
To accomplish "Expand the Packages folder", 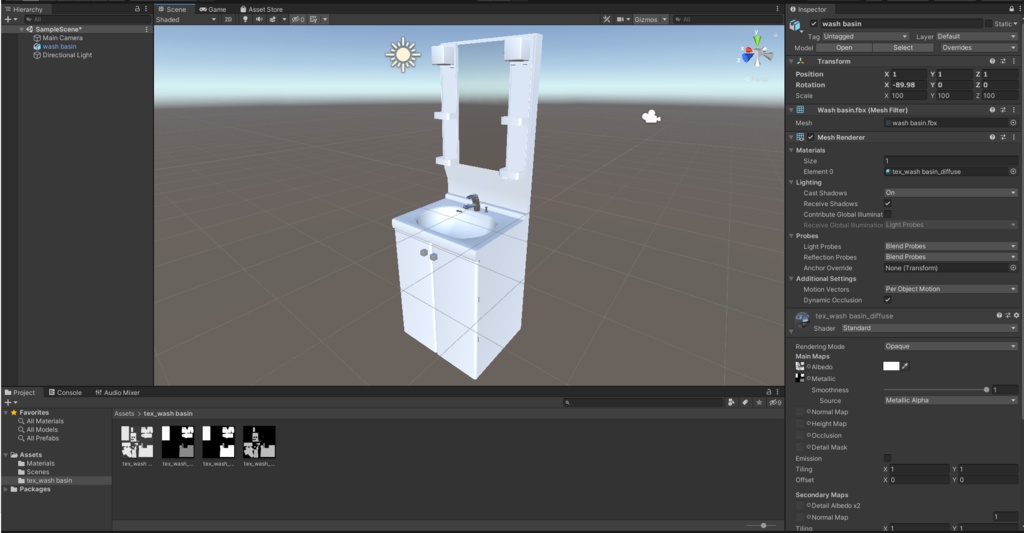I will pyautogui.click(x=7, y=489).
